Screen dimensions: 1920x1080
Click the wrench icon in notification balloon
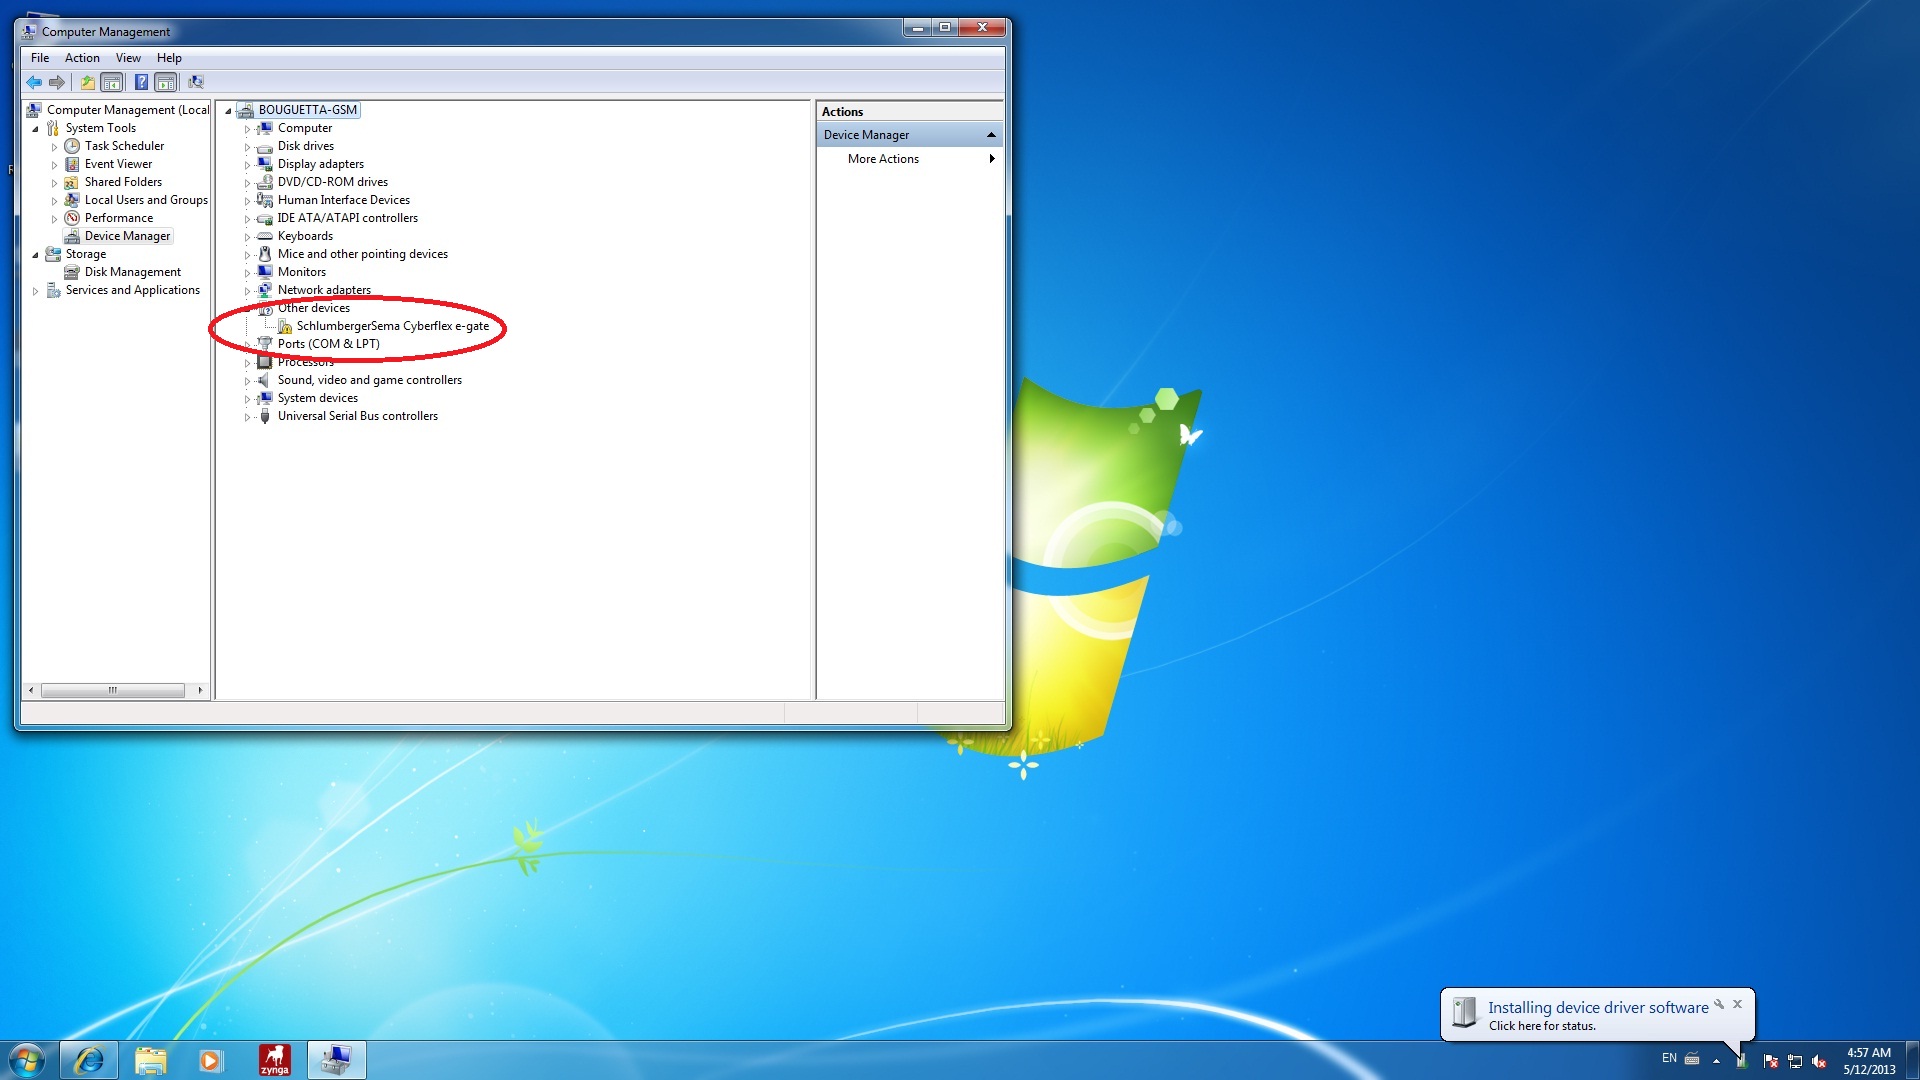click(x=1719, y=1004)
